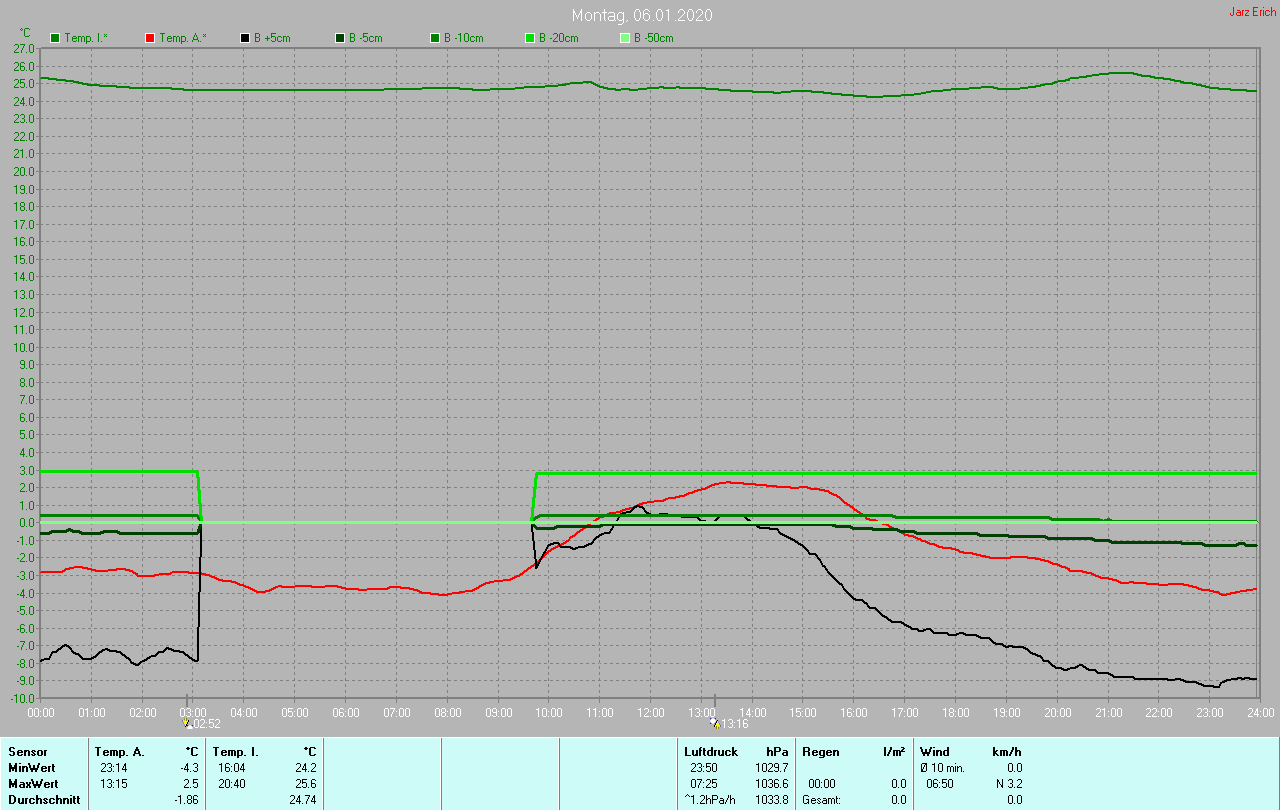Click the bright green B -20cm swatch
Screen dimensions: 1280x810
[x=530, y=38]
